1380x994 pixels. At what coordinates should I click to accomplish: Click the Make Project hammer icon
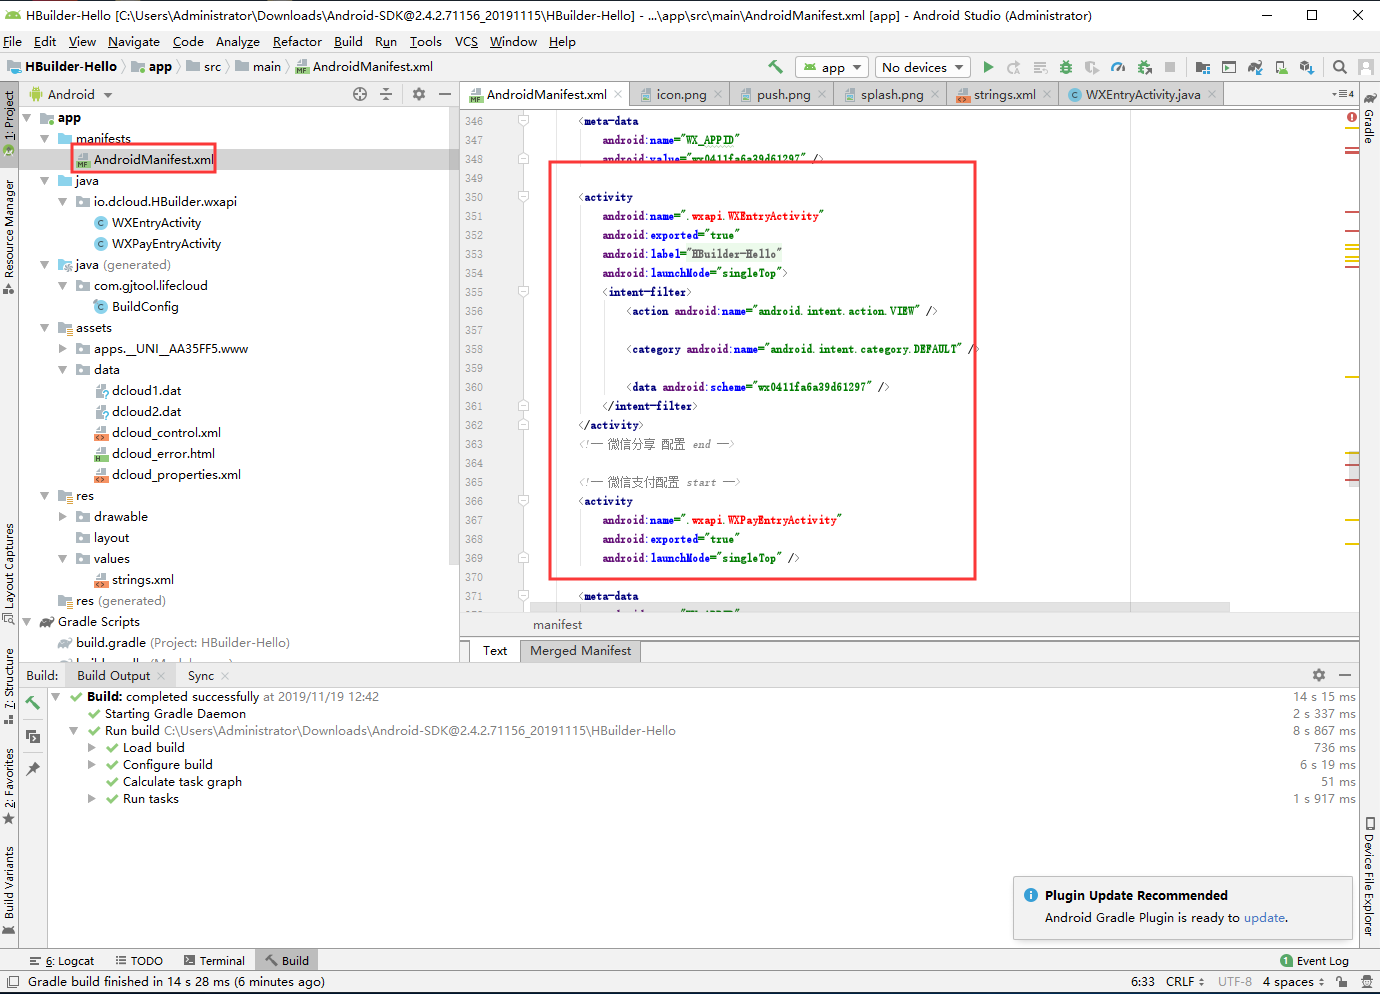coord(775,67)
